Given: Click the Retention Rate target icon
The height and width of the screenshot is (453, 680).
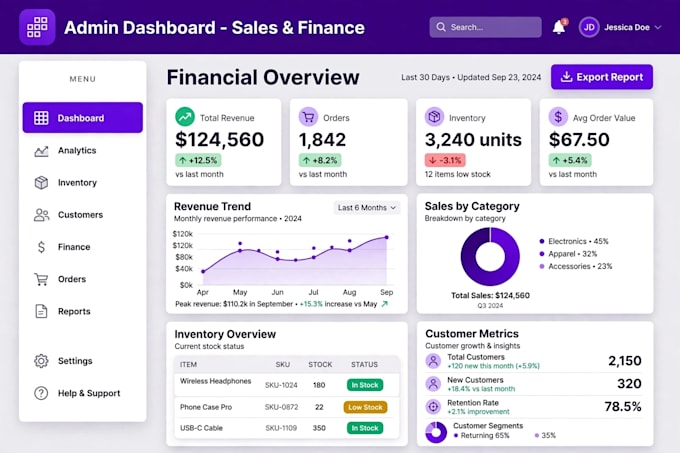Looking at the screenshot, I should click(x=433, y=407).
